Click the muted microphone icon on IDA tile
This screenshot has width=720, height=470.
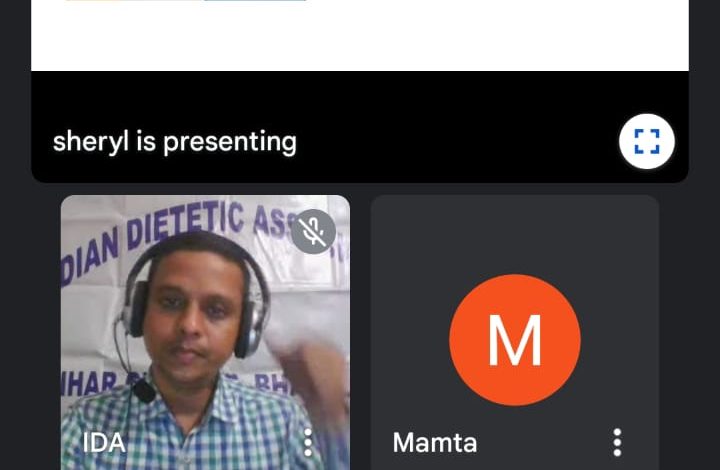(313, 231)
